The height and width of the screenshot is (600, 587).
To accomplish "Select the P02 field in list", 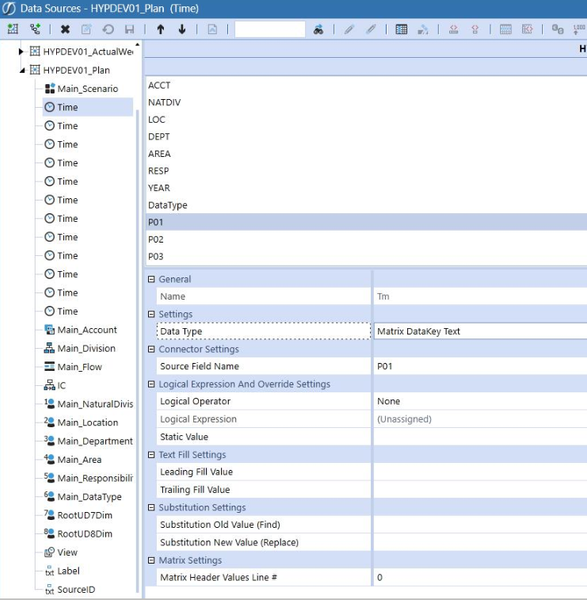I will point(366,240).
